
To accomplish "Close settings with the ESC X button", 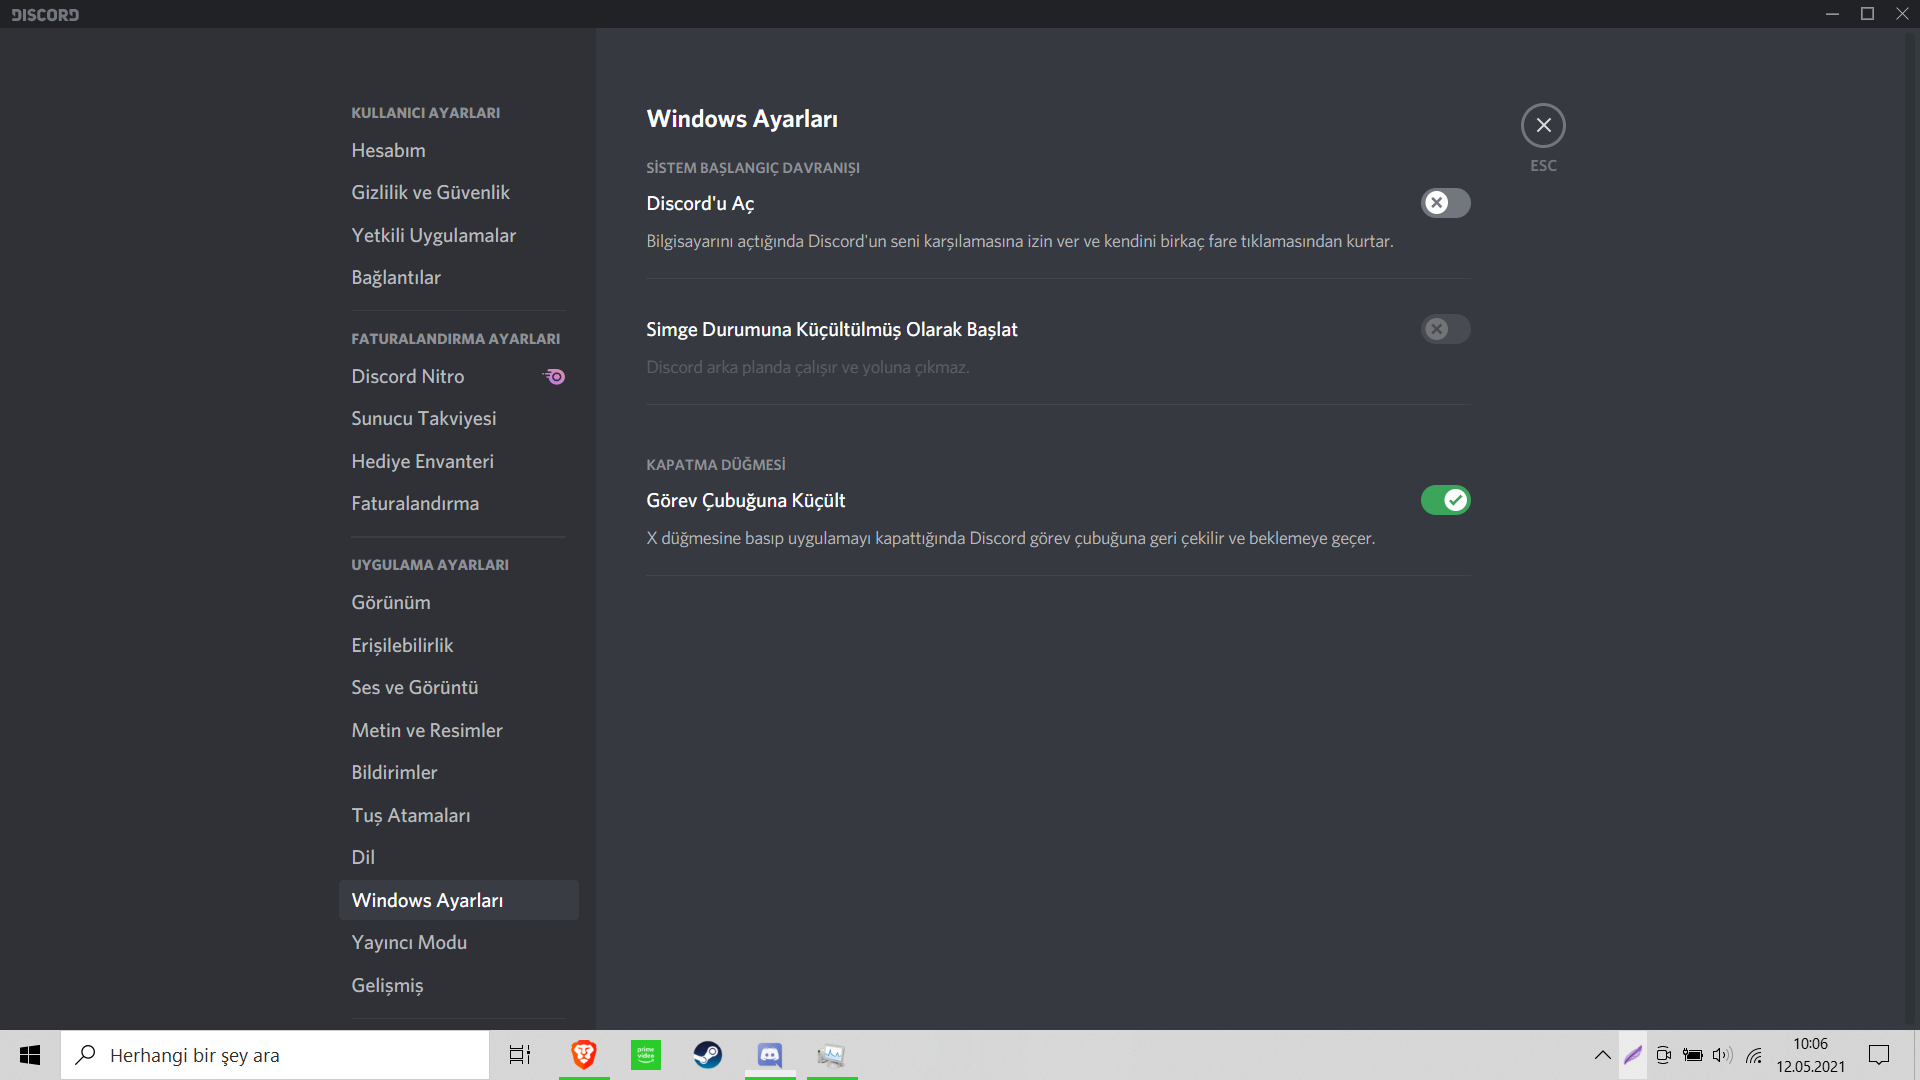I will pos(1543,125).
